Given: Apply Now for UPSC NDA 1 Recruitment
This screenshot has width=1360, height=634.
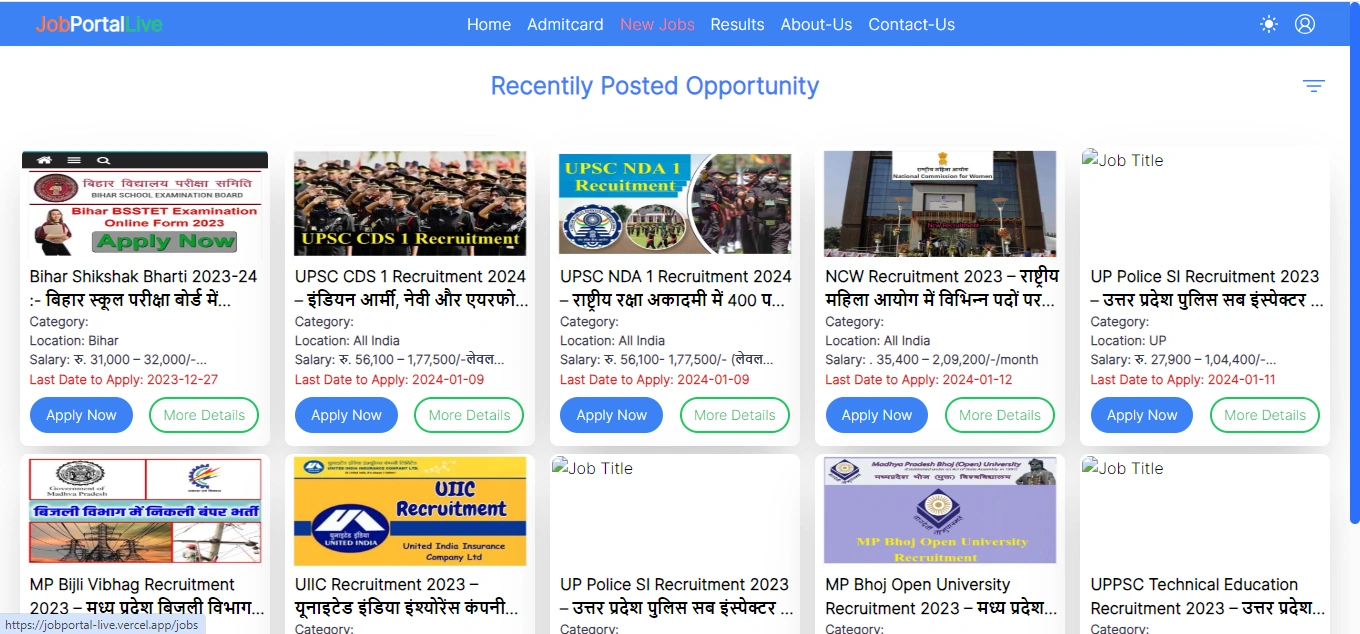Looking at the screenshot, I should [611, 415].
